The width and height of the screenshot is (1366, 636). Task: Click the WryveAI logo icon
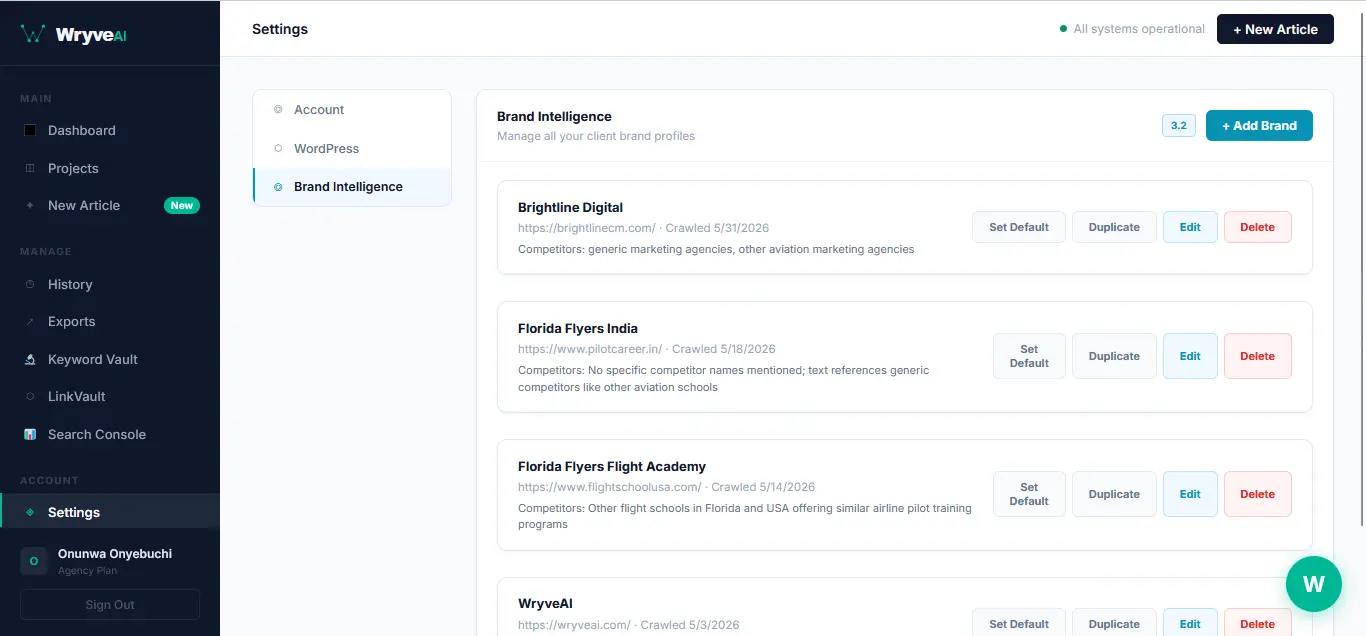click(x=33, y=34)
